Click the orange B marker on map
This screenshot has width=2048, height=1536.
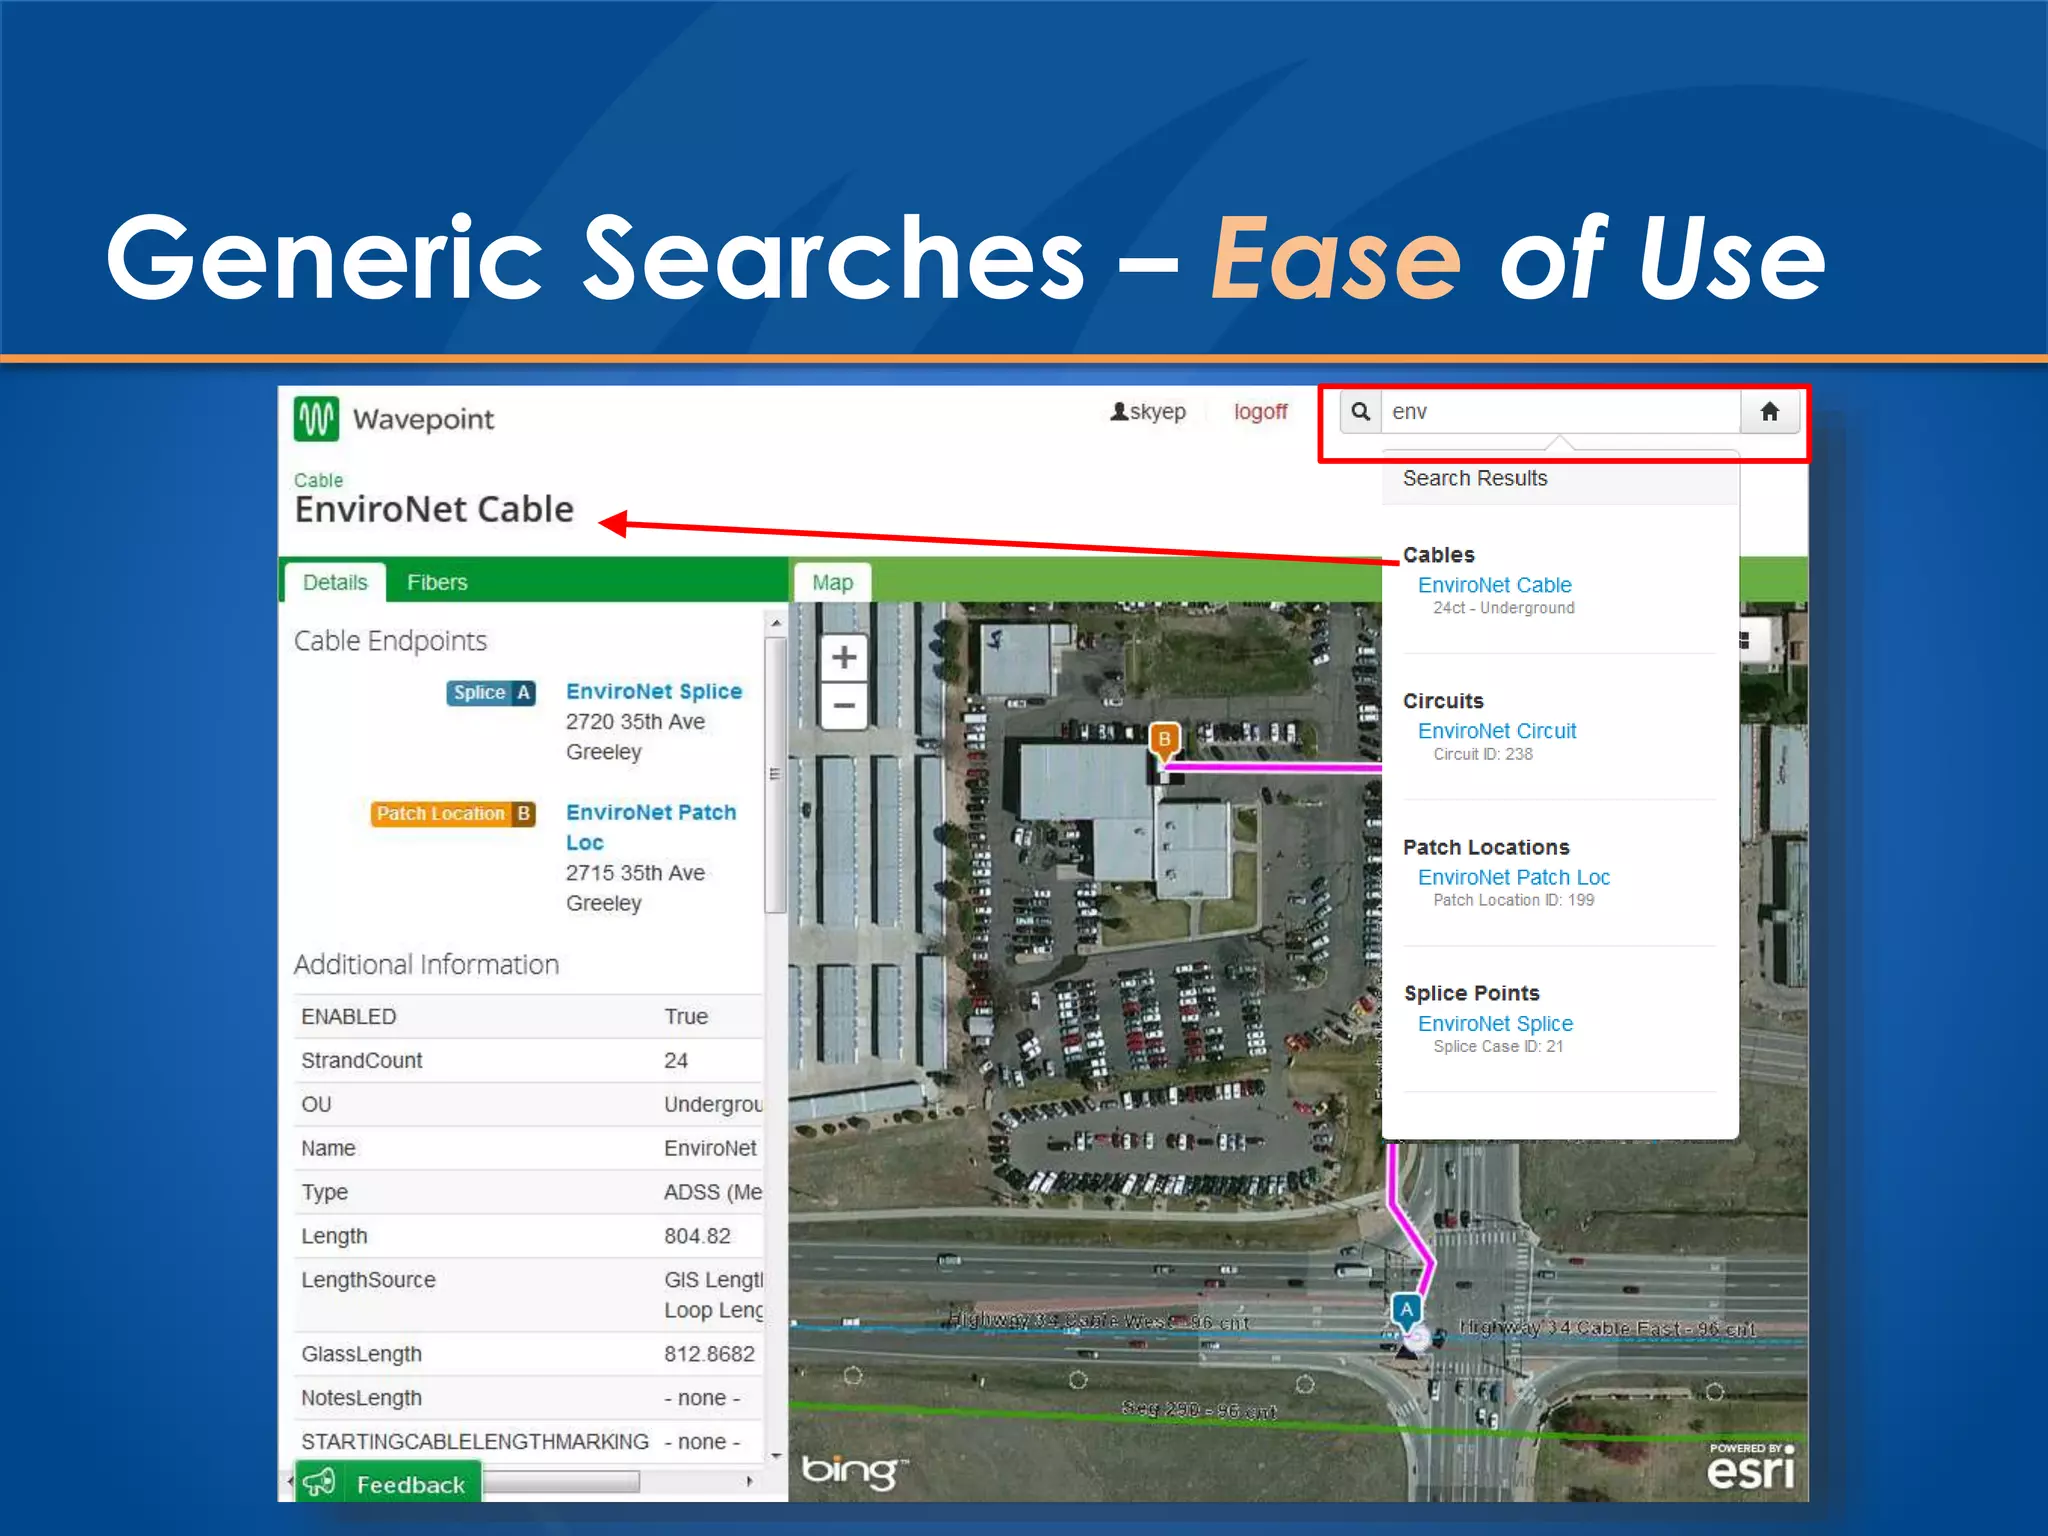click(x=1164, y=741)
